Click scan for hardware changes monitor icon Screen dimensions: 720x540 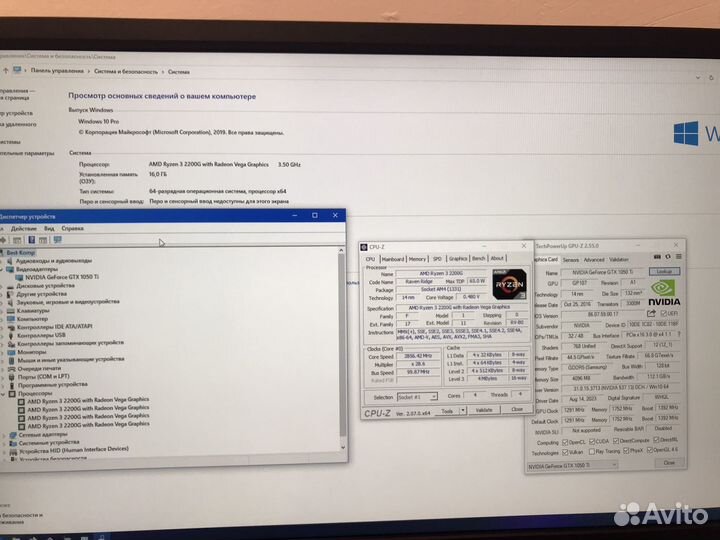click(x=57, y=240)
